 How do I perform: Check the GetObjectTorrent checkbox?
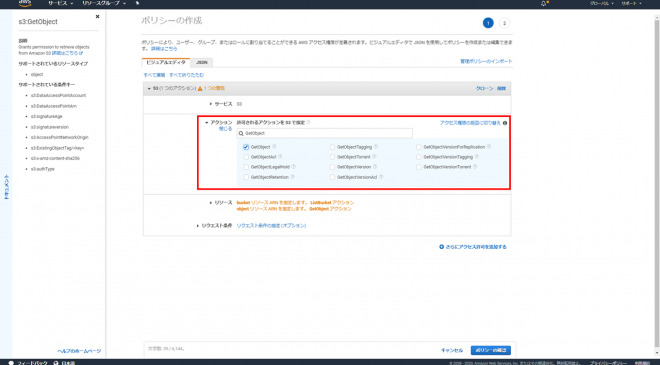(x=333, y=157)
